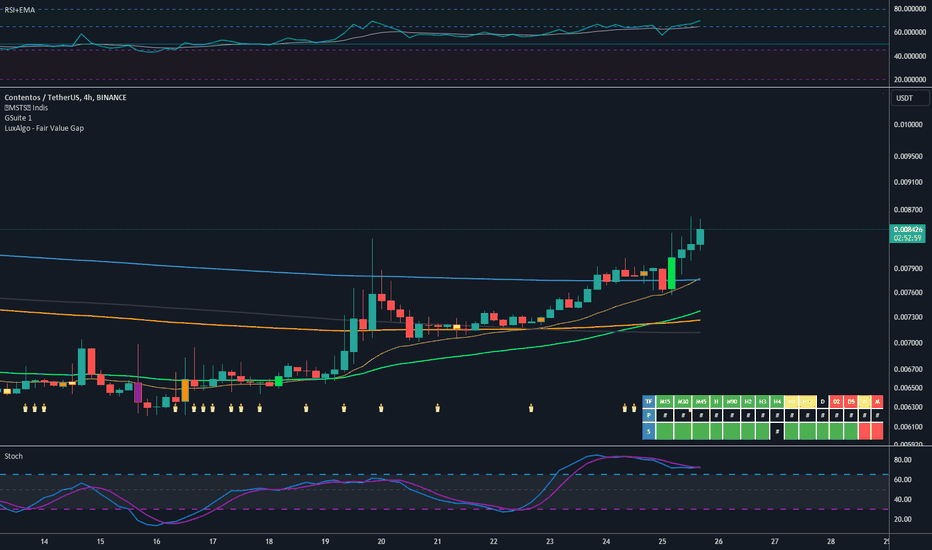Click the 0.008700 price axis label

[908, 210]
